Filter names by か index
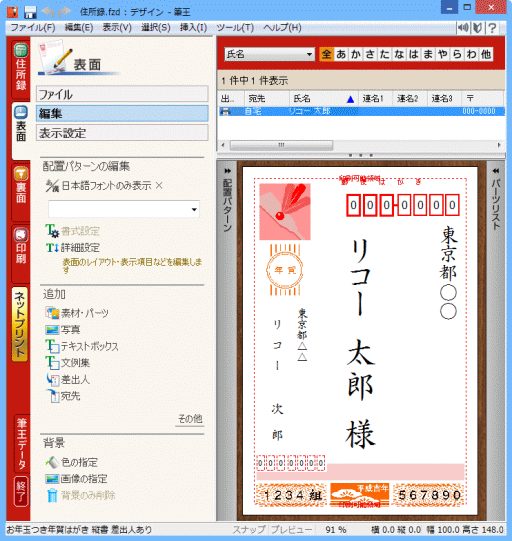 tap(355, 54)
